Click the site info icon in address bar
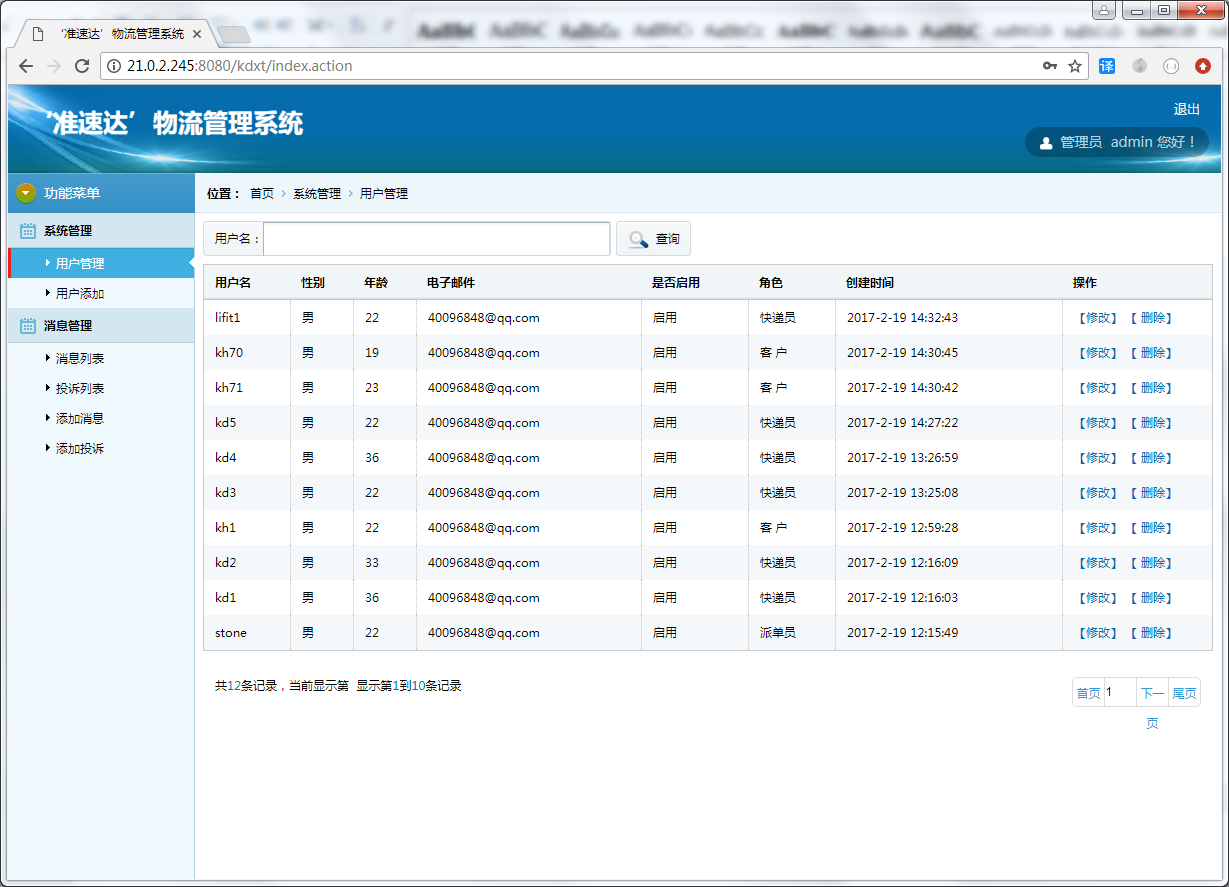Viewport: 1229px width, 887px height. (114, 66)
